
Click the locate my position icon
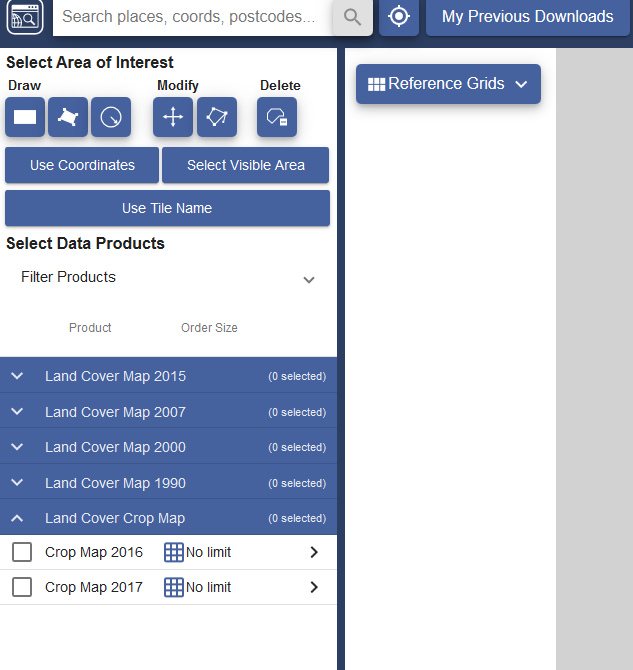399,17
